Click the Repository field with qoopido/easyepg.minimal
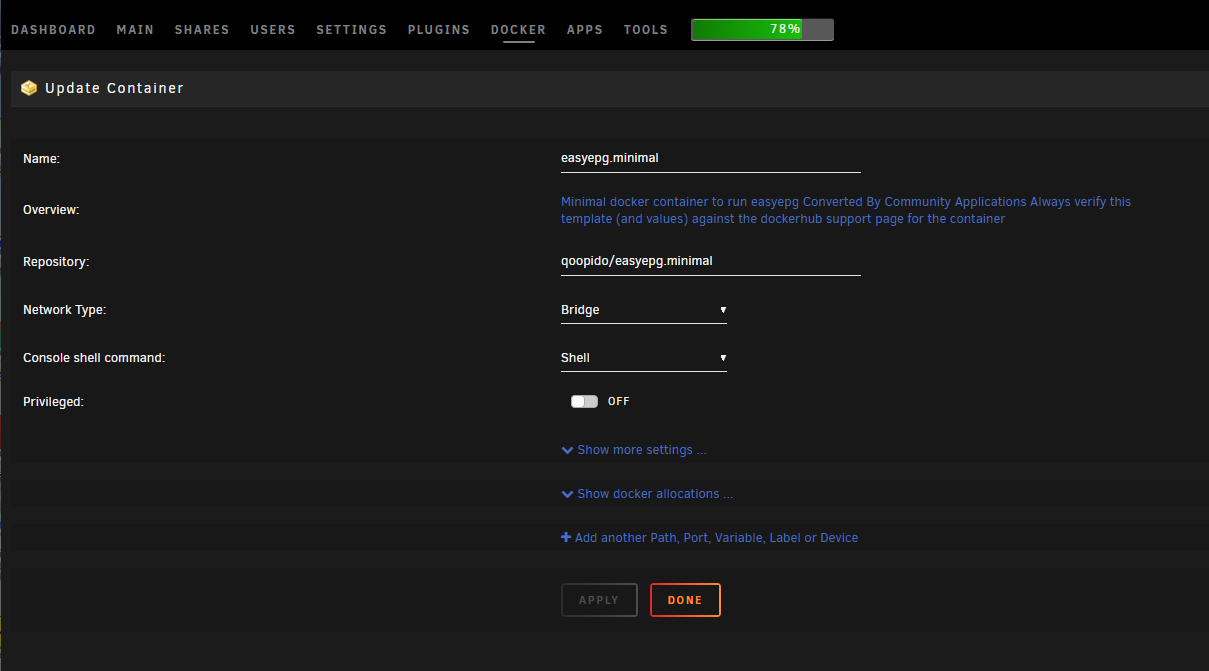 (x=710, y=262)
